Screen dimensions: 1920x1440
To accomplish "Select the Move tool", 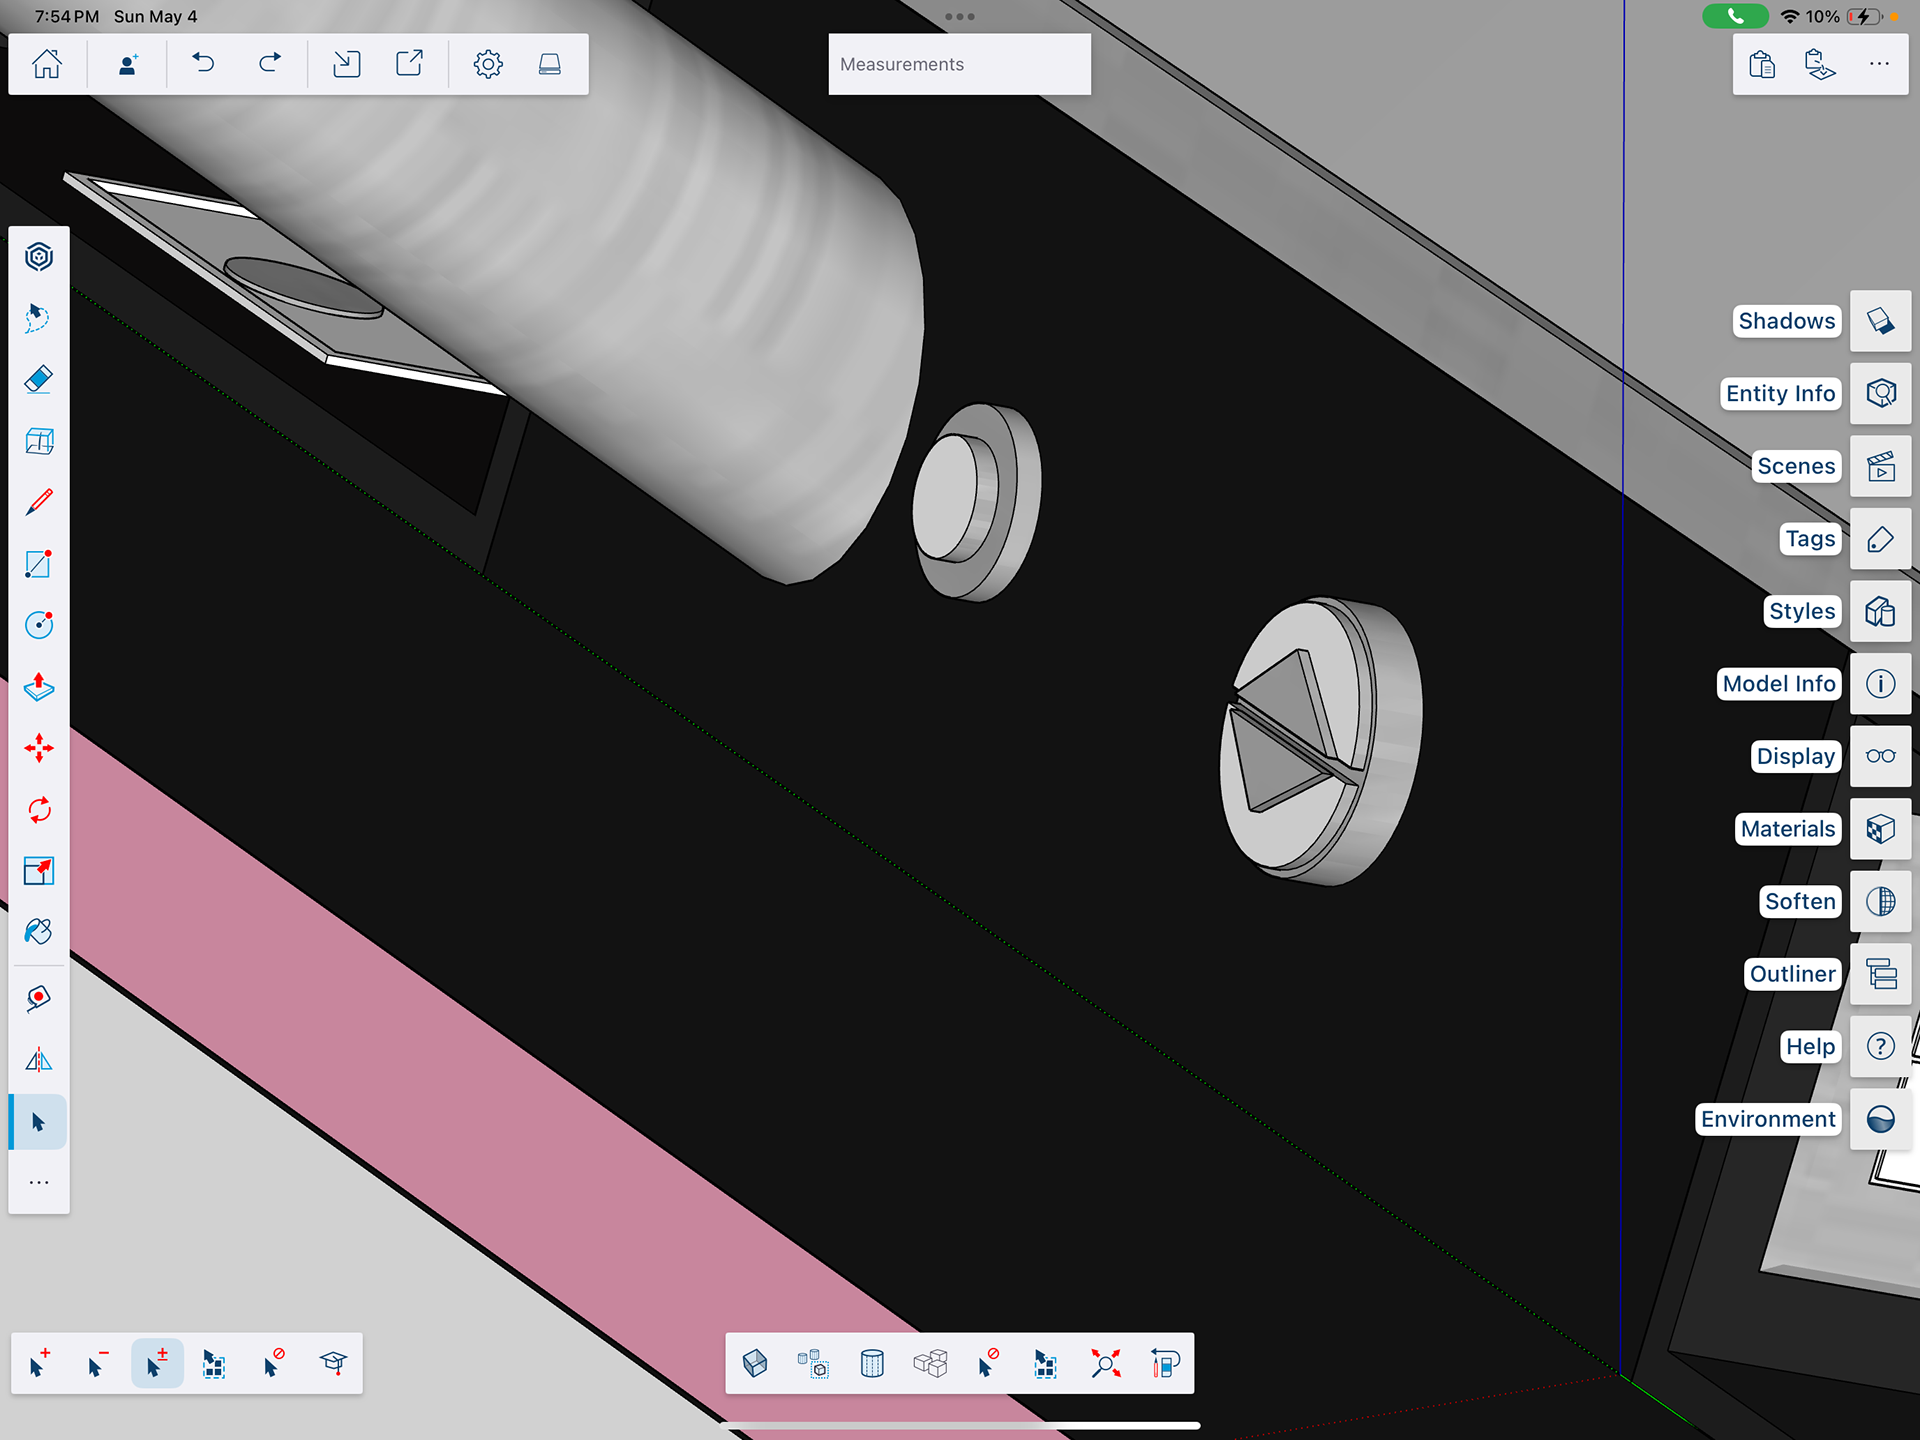I will [x=38, y=748].
